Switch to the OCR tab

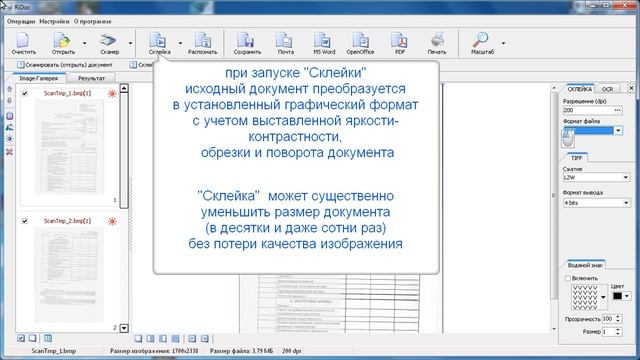[608, 89]
